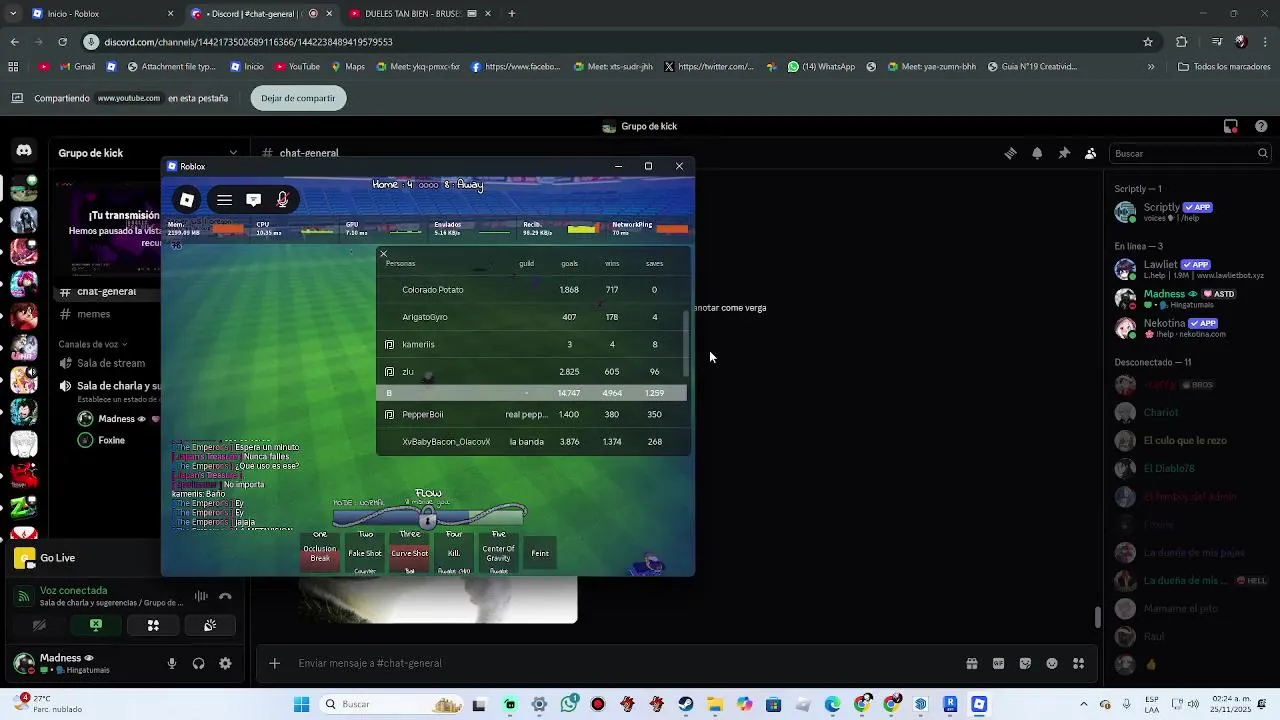
Task: Click the Feint ability button
Action: [540, 553]
